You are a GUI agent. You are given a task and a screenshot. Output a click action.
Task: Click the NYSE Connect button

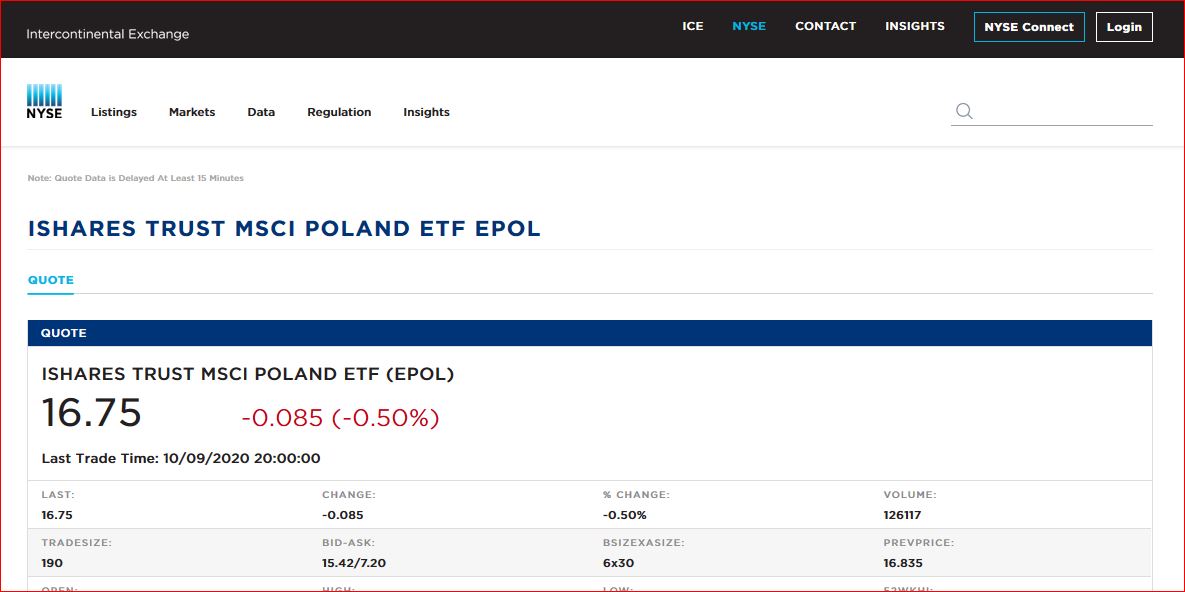coord(1029,27)
